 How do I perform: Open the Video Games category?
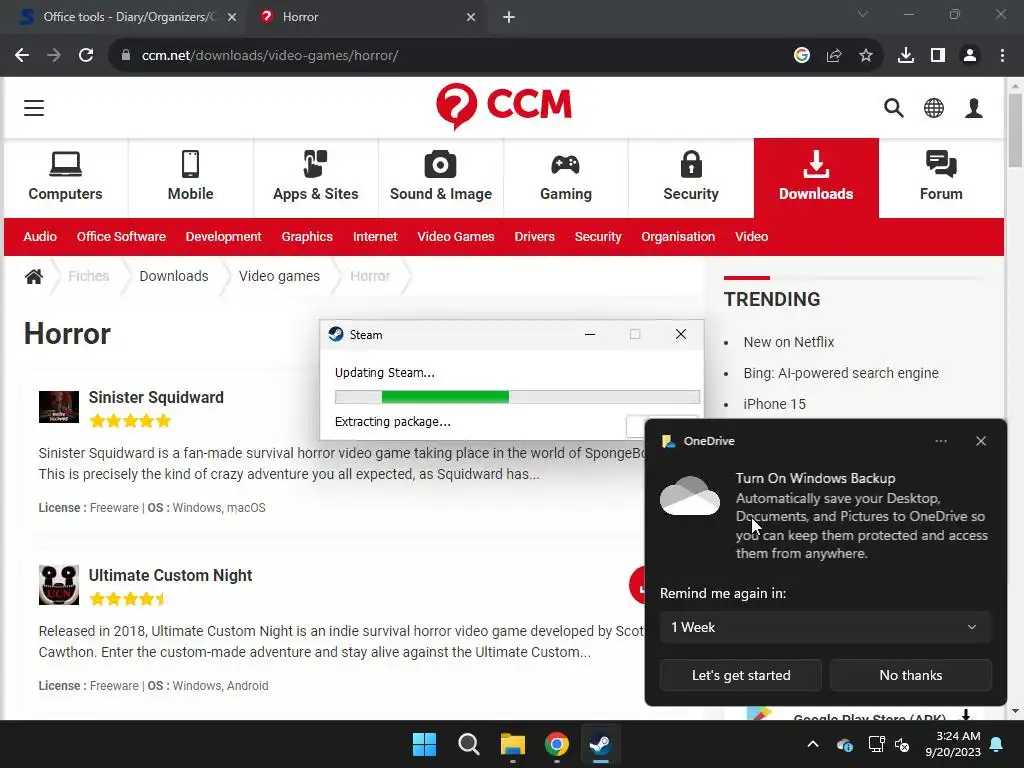pyautogui.click(x=456, y=236)
